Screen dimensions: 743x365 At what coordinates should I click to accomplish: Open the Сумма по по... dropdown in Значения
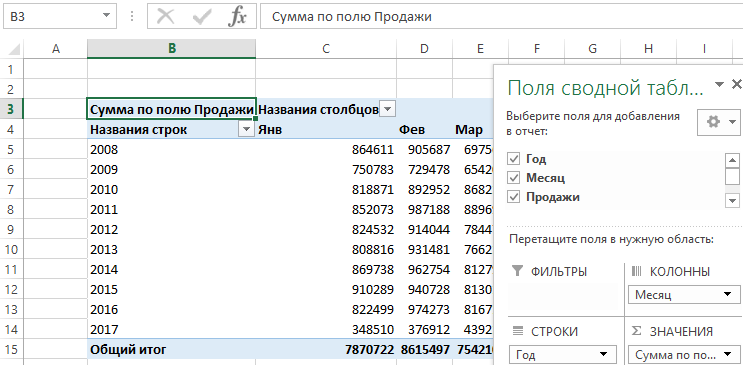[x=727, y=354]
